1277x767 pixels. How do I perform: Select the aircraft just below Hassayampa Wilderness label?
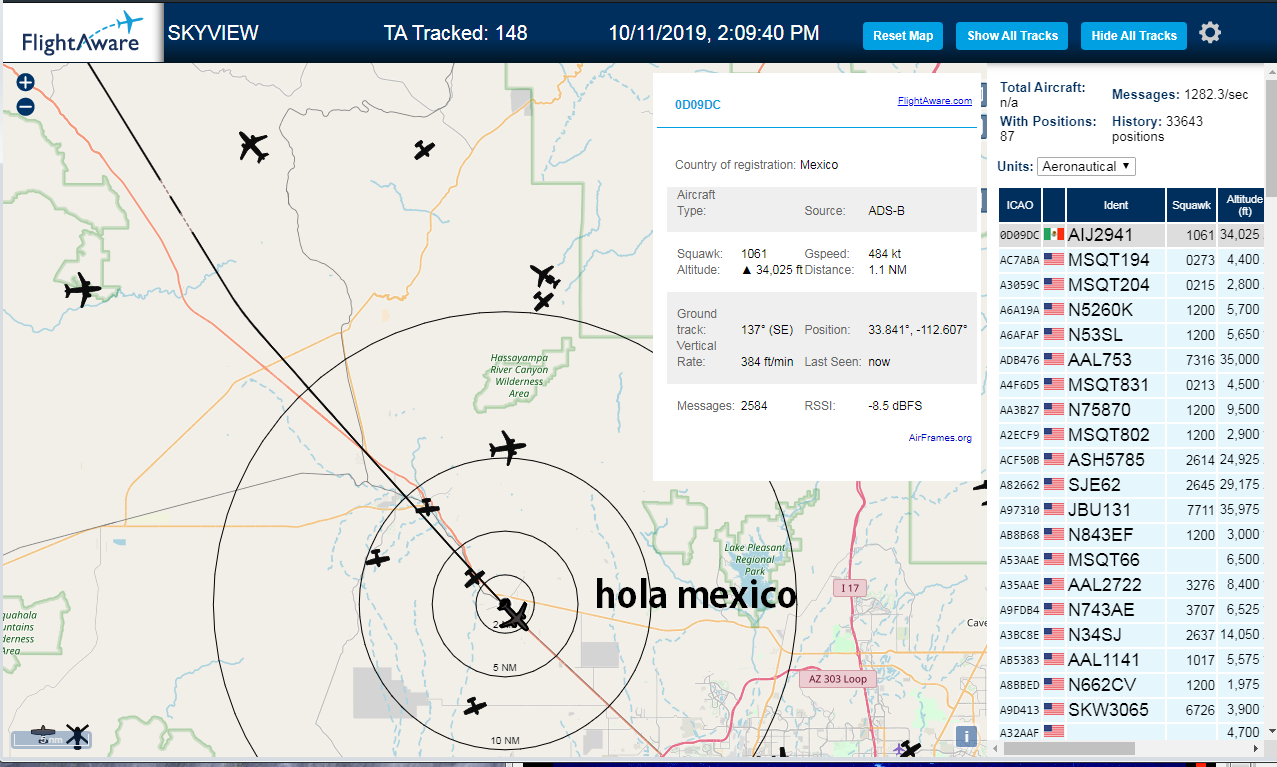(x=508, y=446)
